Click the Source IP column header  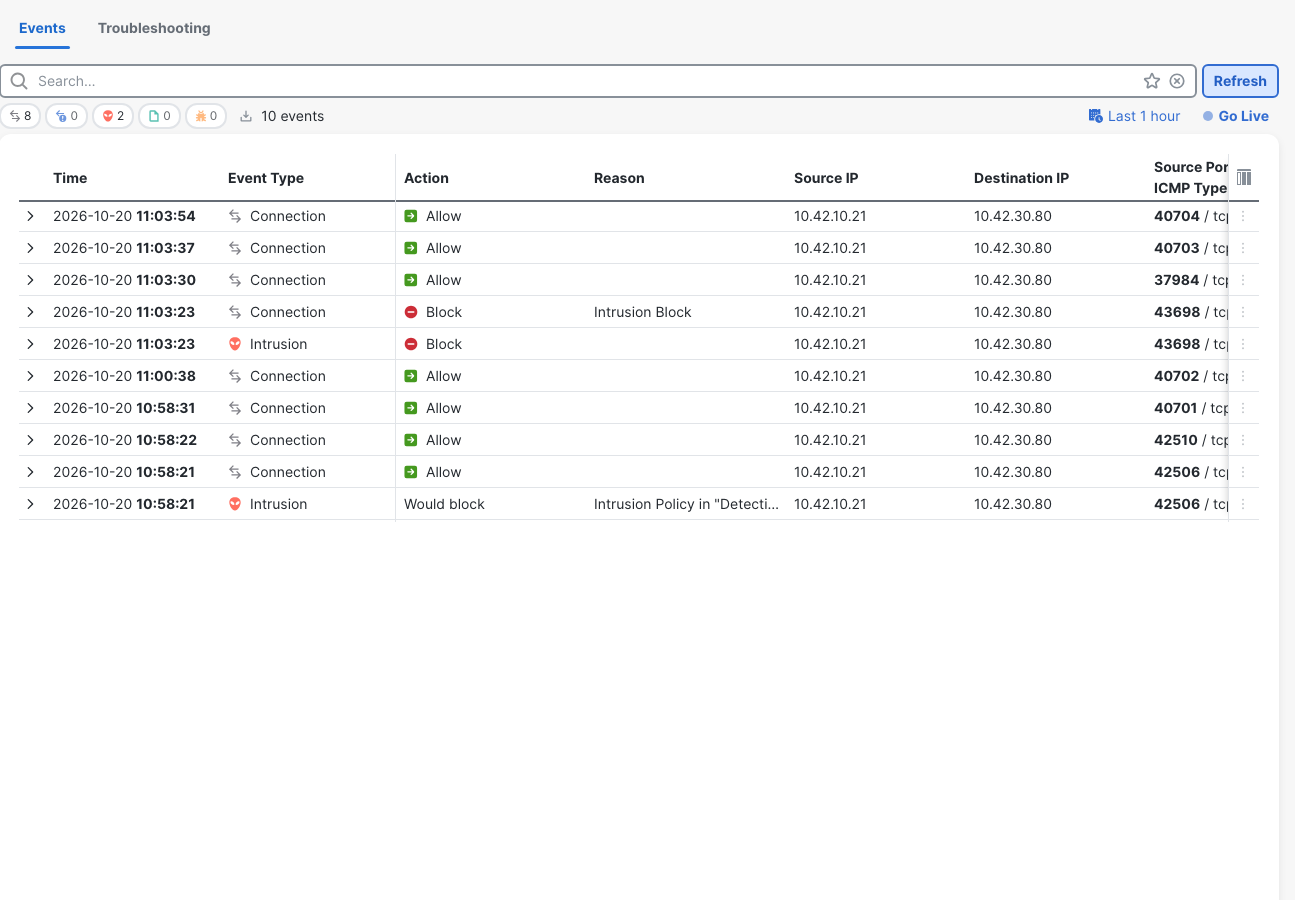pyautogui.click(x=826, y=178)
